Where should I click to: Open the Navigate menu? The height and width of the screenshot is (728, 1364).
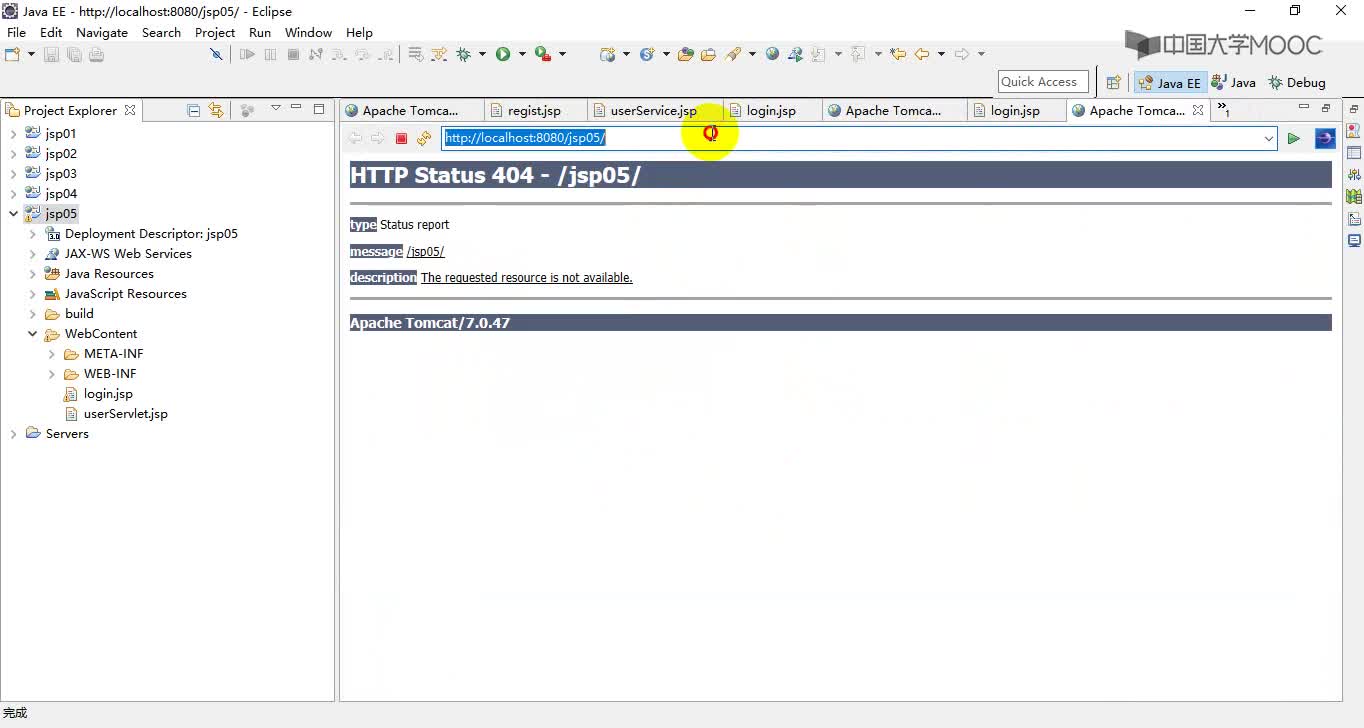tap(102, 32)
